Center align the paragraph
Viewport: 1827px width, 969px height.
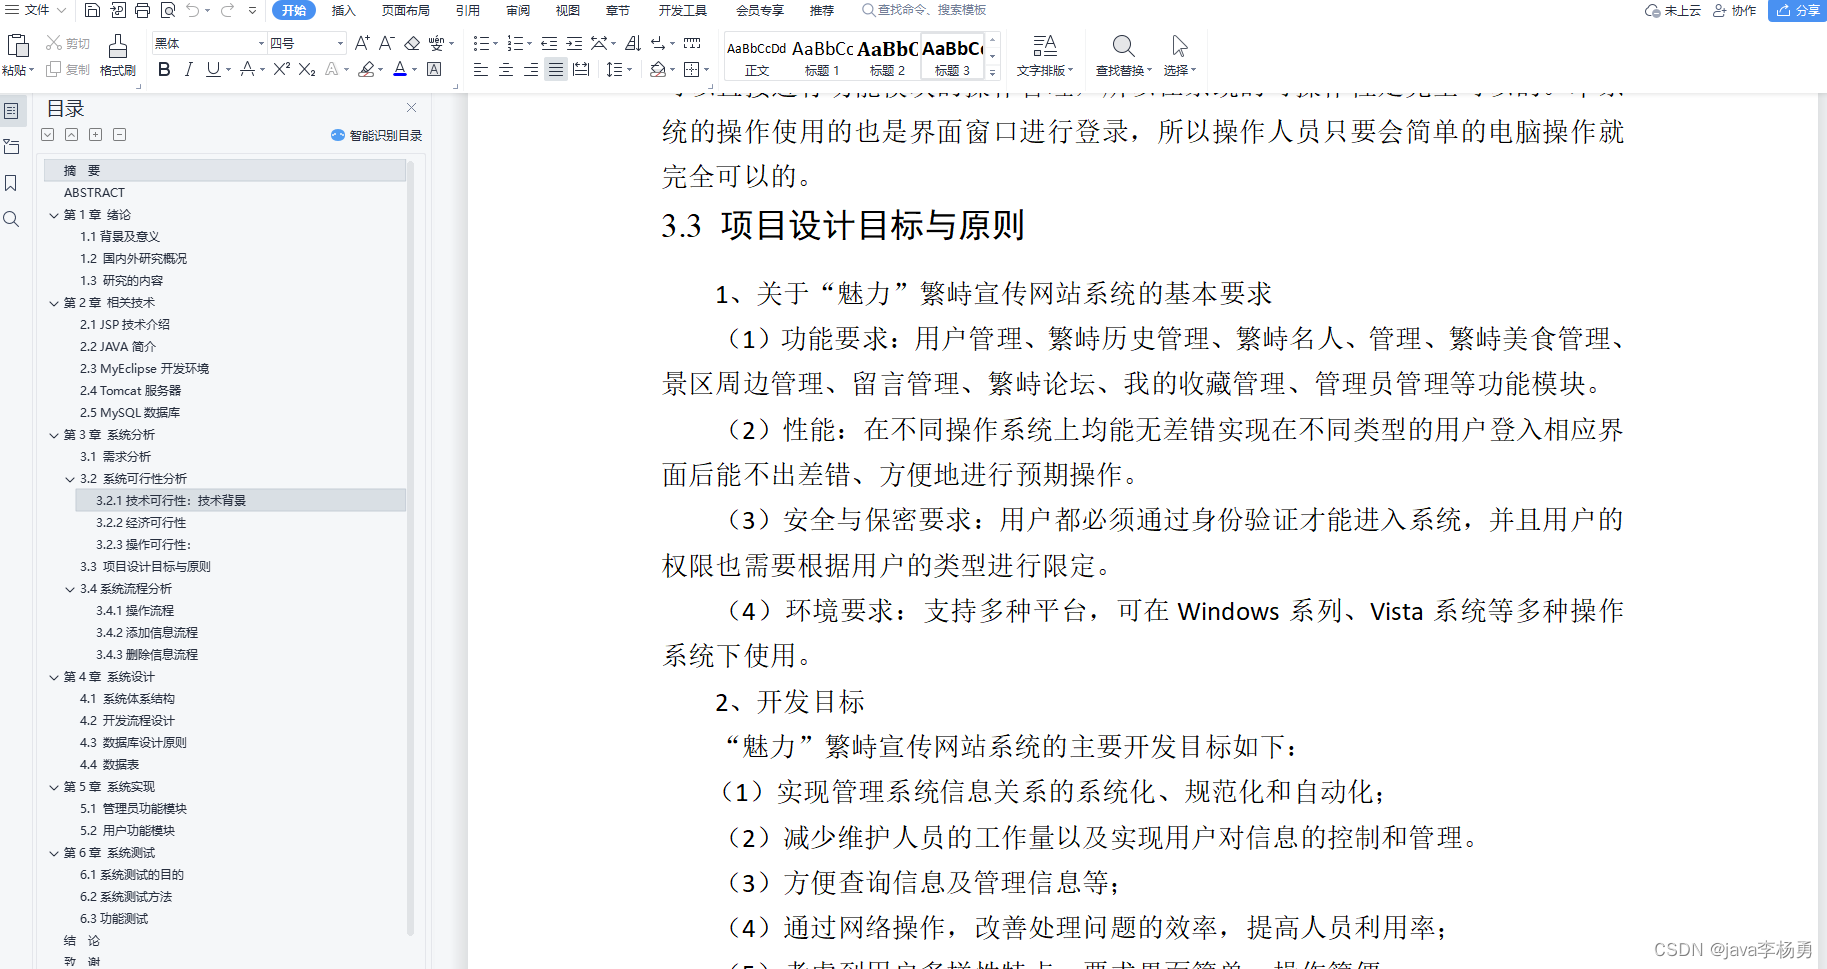[506, 69]
